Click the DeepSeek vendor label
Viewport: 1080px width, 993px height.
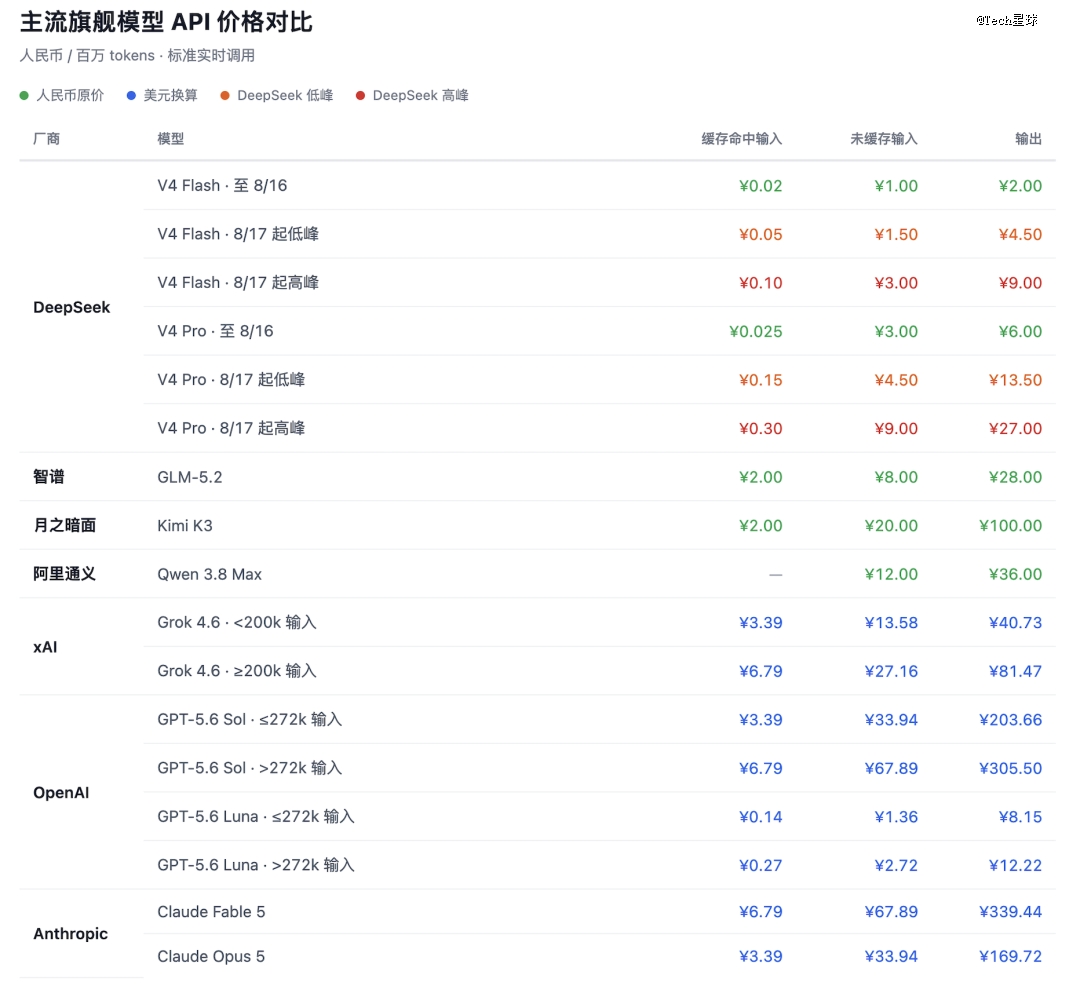point(72,308)
